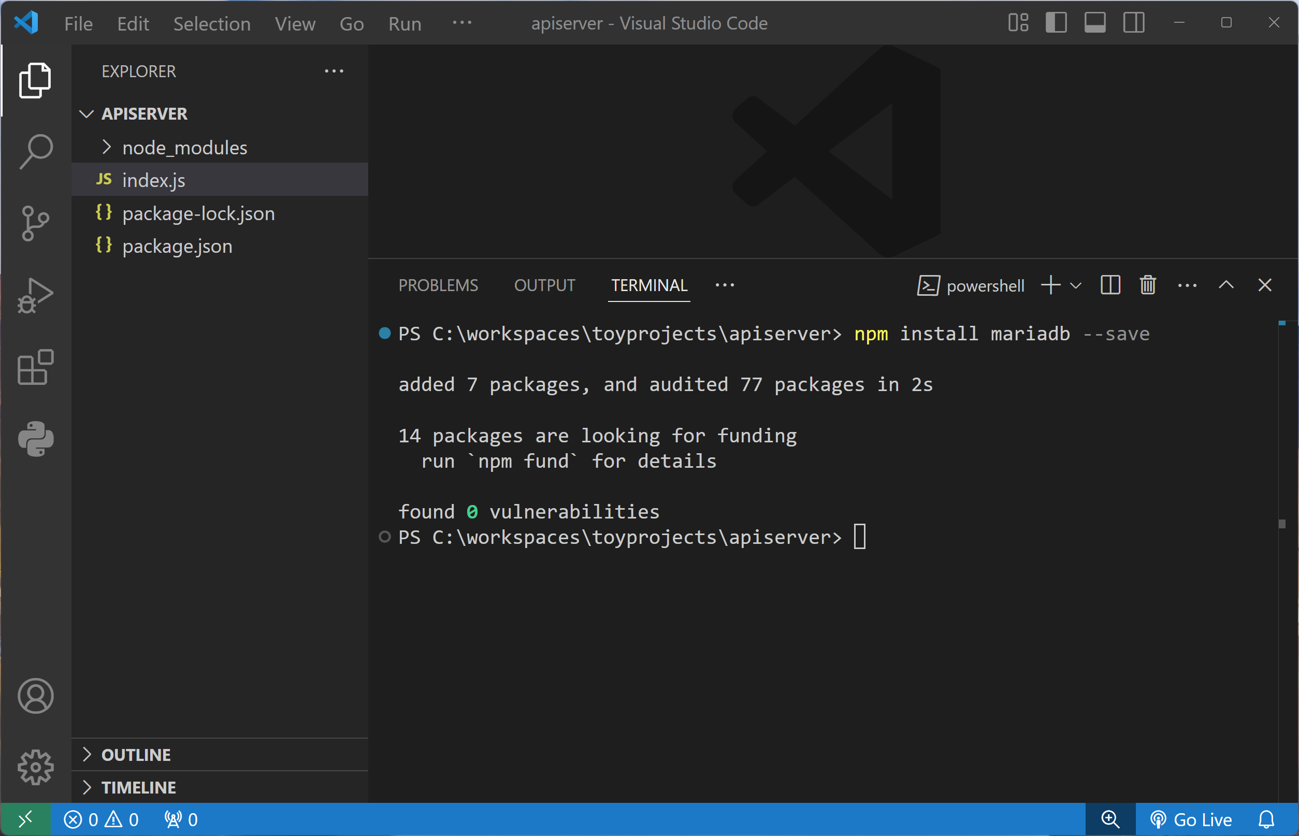Kill the terminal with trash icon
The width and height of the screenshot is (1299, 836).
(x=1148, y=285)
